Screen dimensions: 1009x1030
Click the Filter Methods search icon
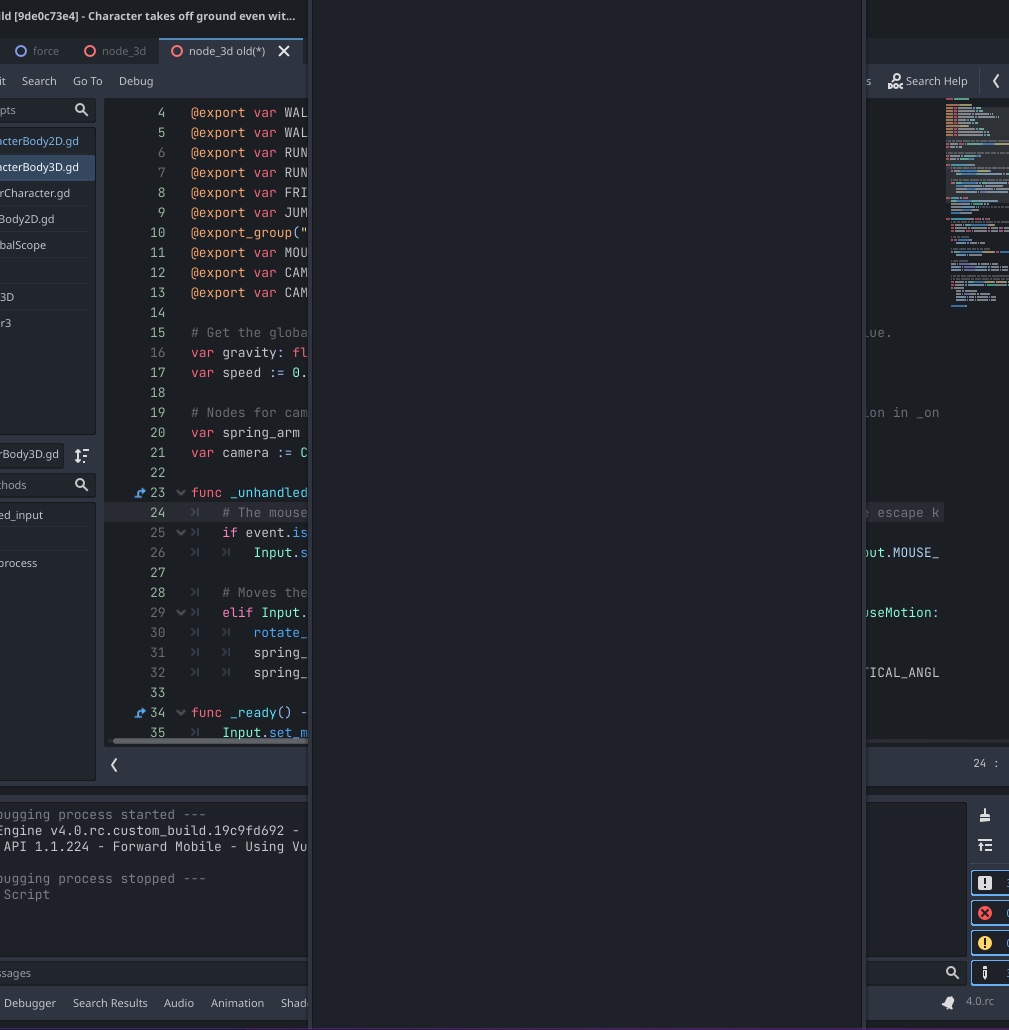(x=83, y=485)
